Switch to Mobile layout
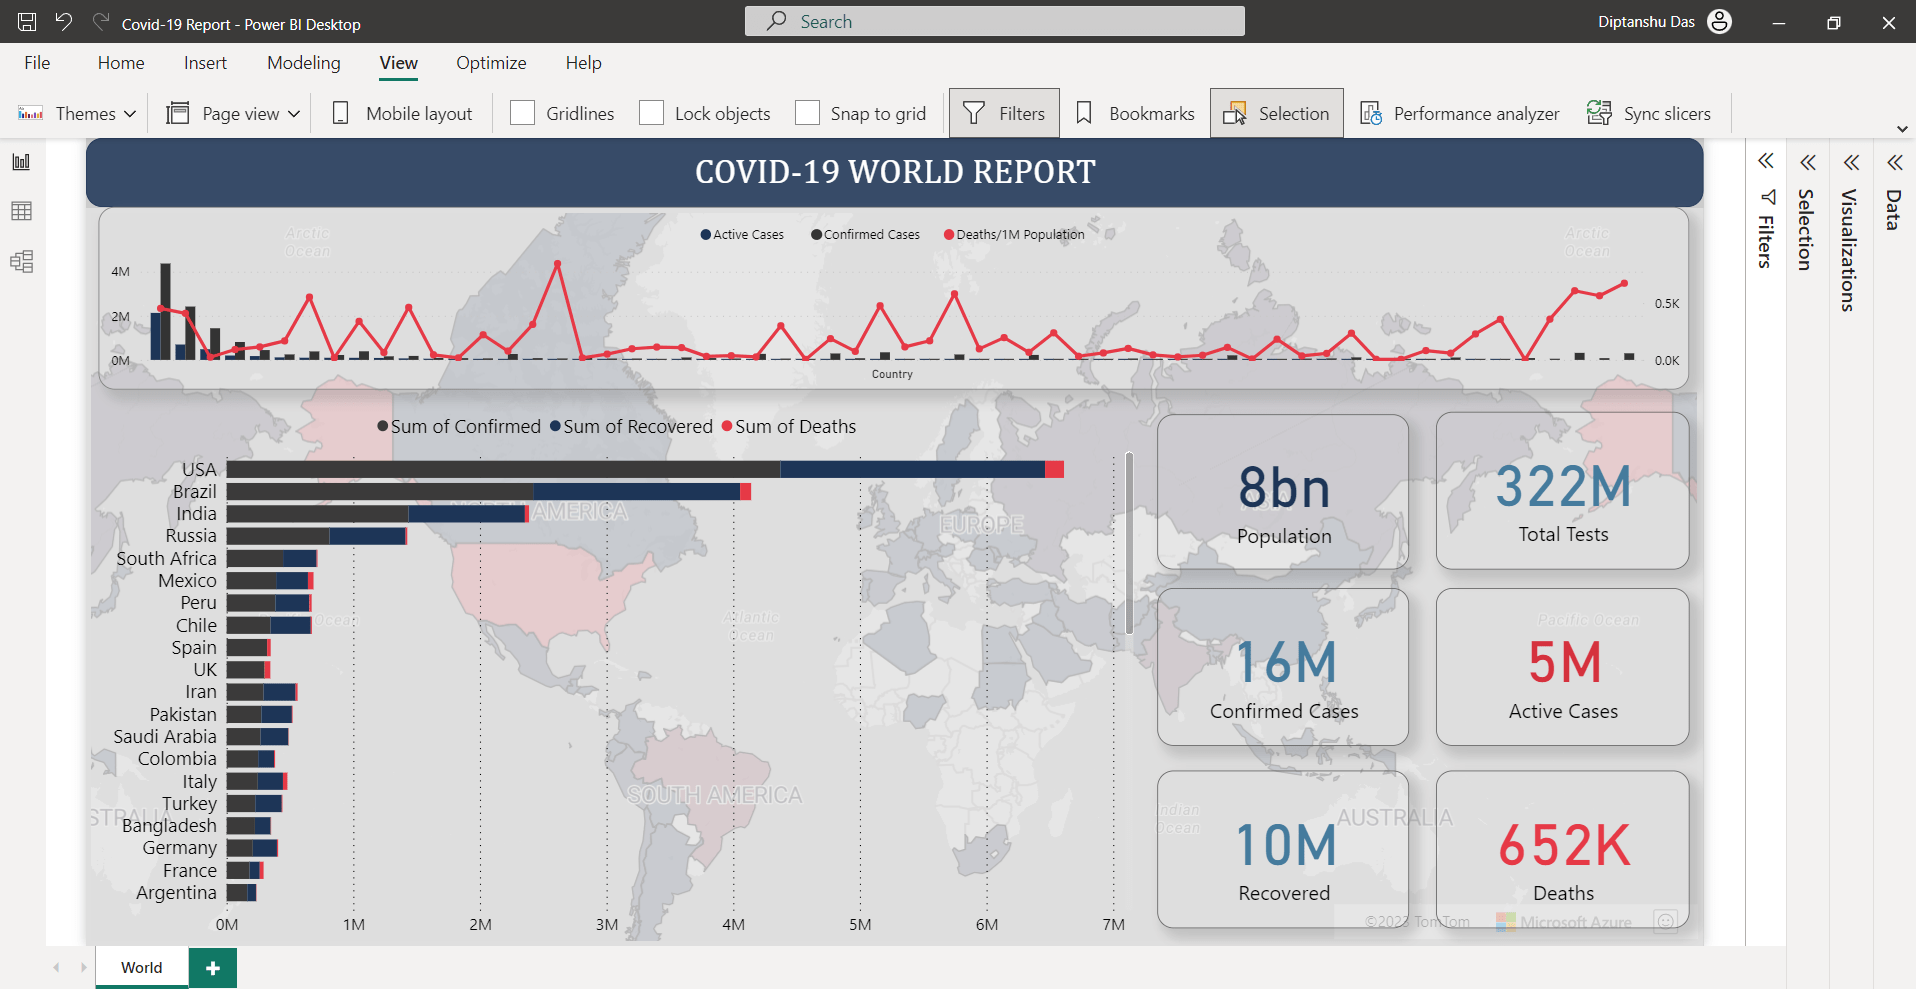The height and width of the screenshot is (989, 1916). (x=402, y=113)
